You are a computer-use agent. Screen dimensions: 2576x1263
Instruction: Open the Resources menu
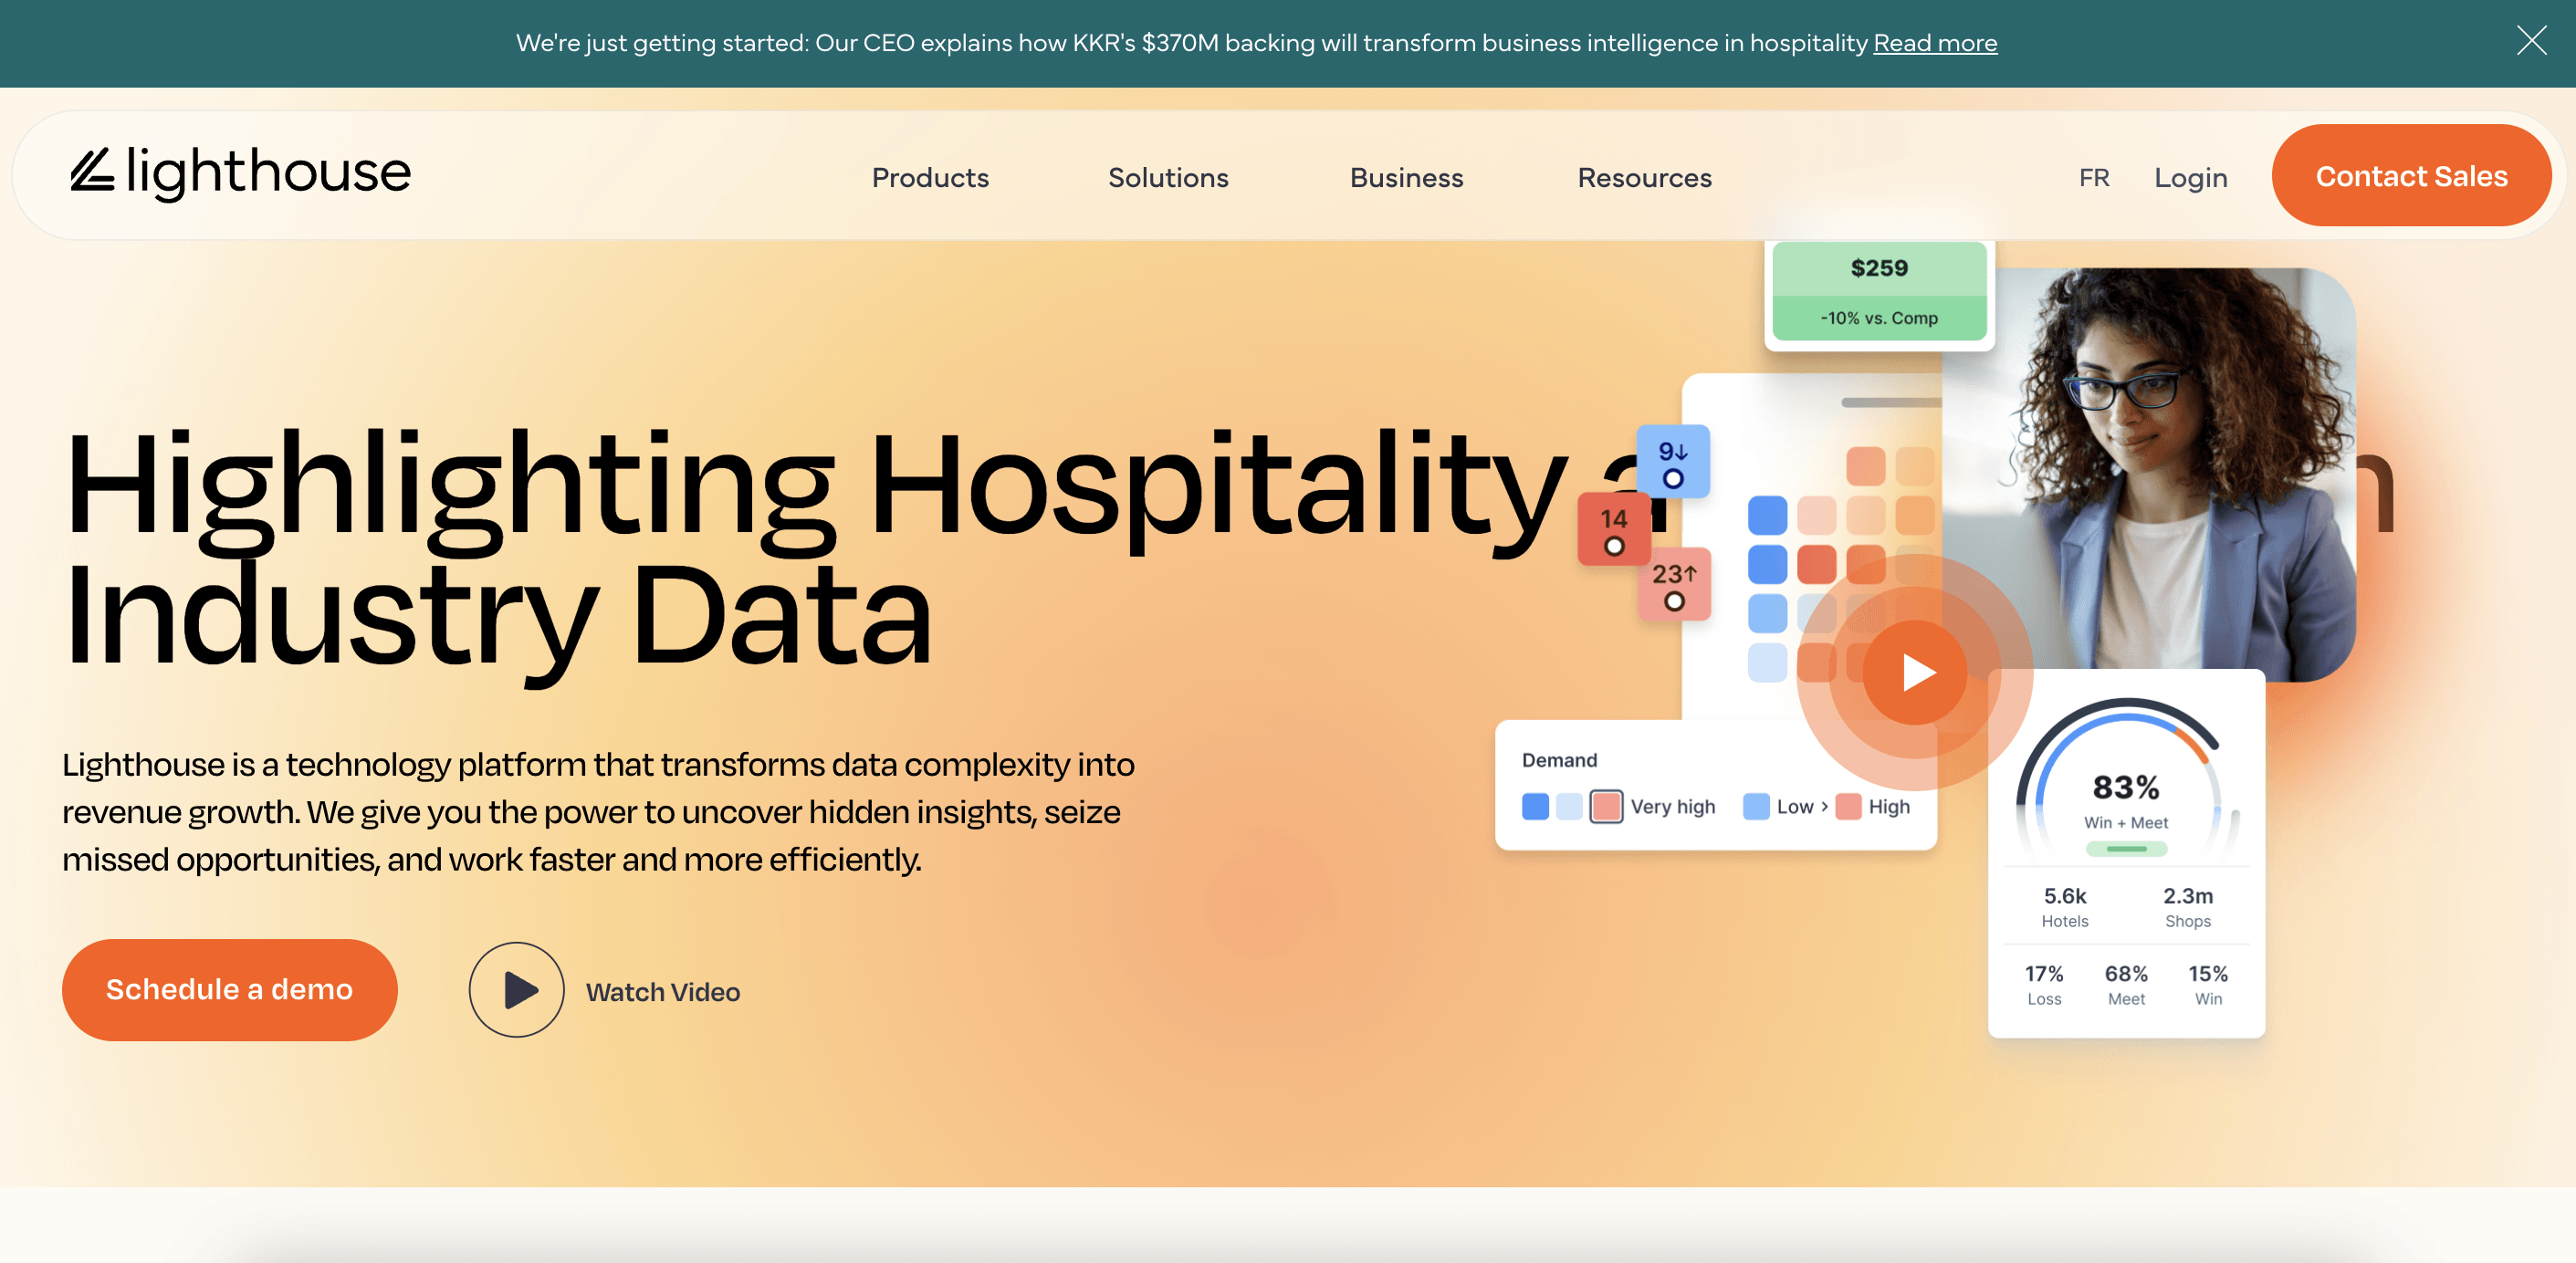point(1644,177)
